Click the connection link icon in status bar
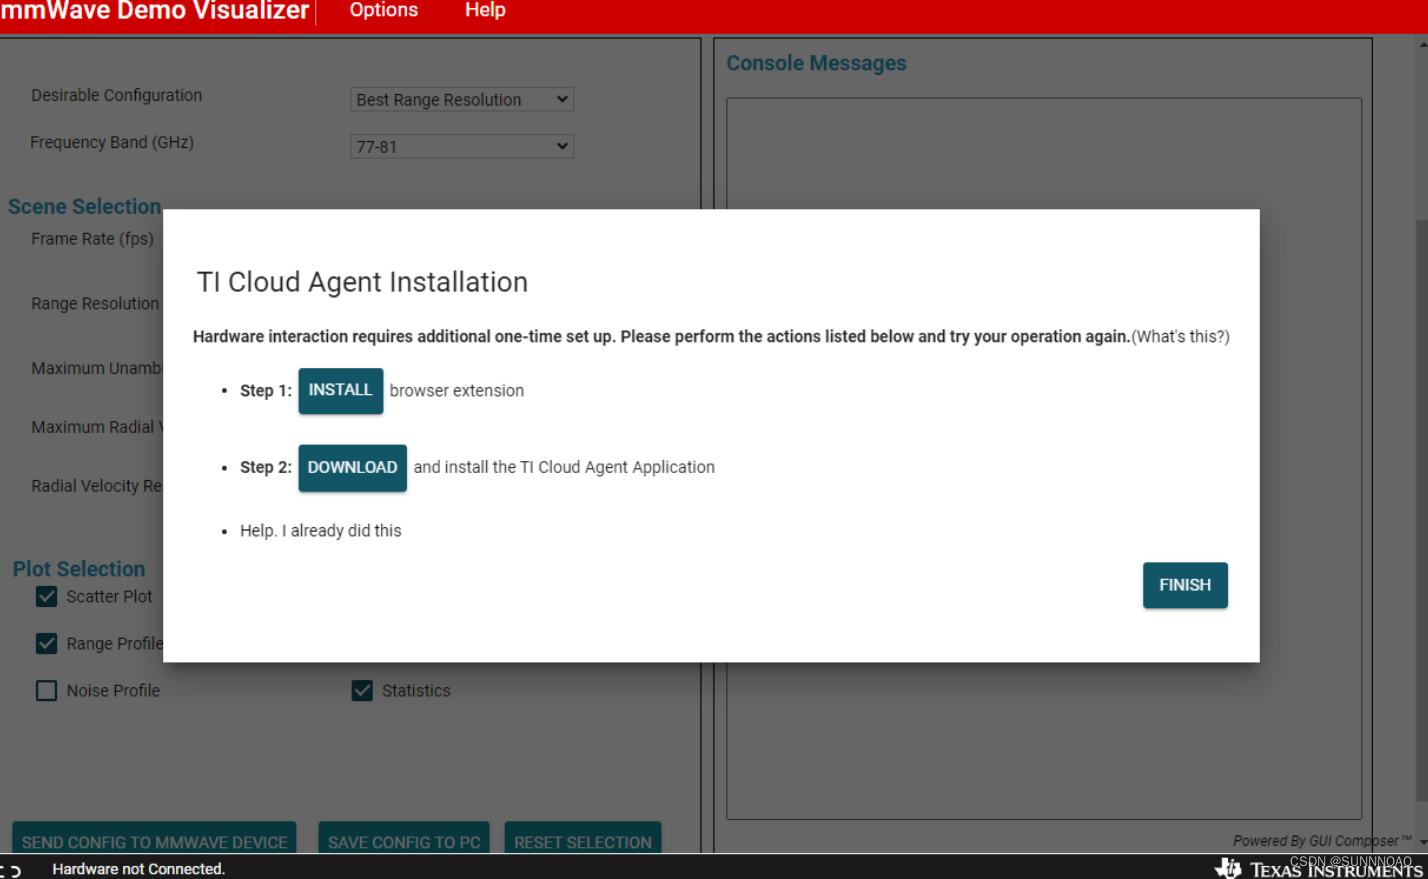1428x879 pixels. coord(12,870)
